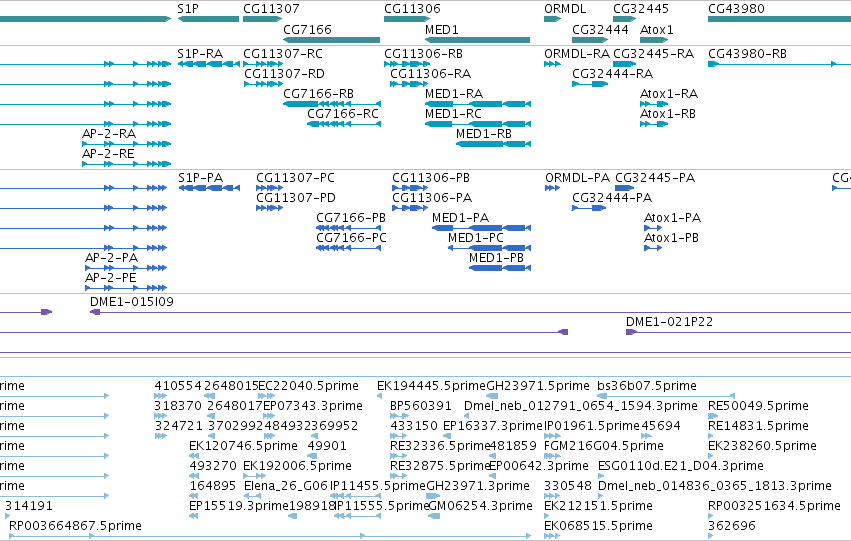Select EST Dmel_neb_012791_0654_1594.3prime
Image resolution: width=851 pixels, height=541 pixels.
pos(580,406)
